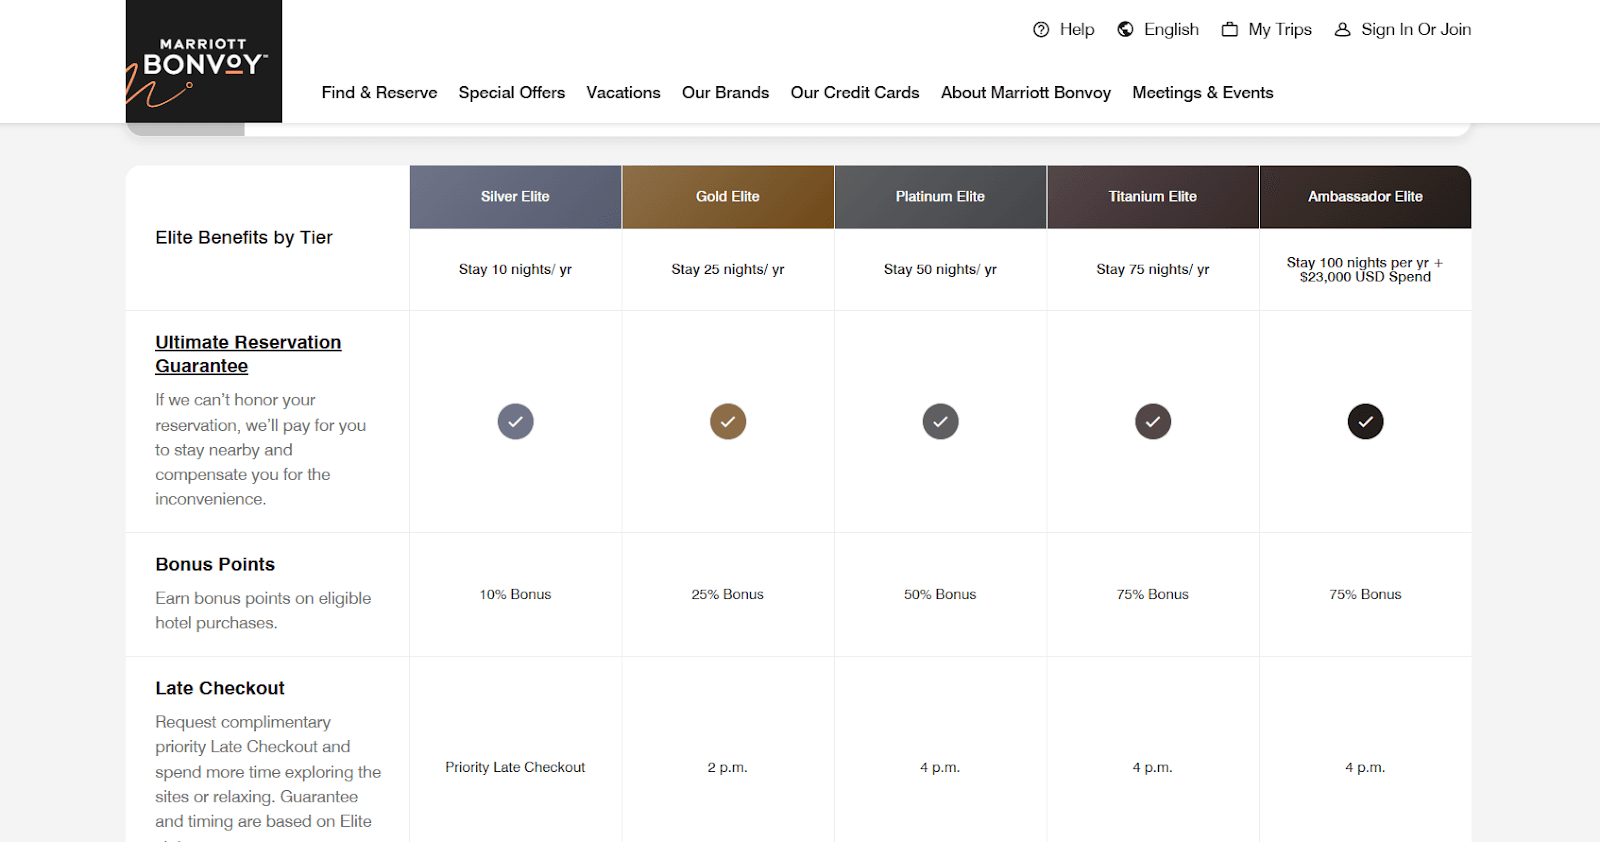Select the Platinum Elite column header

(941, 197)
